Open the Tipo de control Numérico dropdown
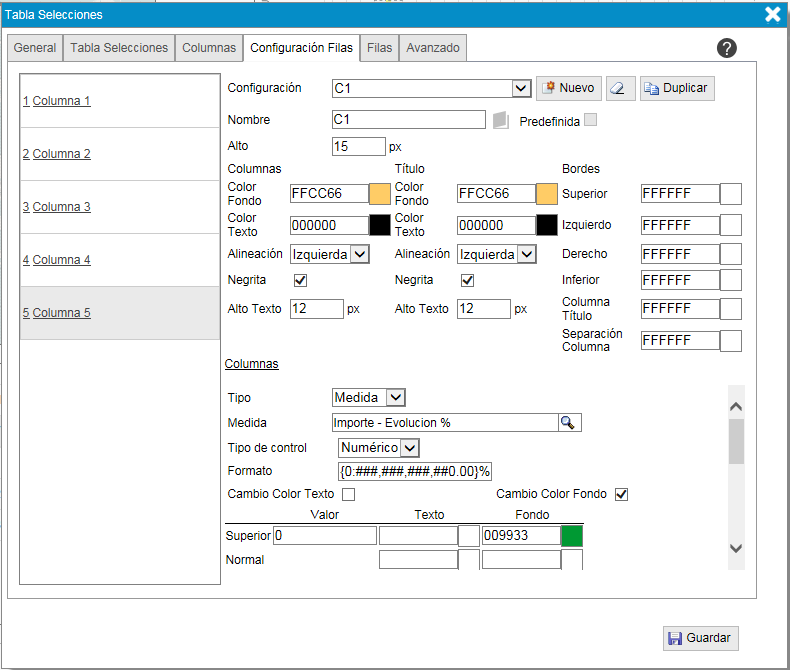The height and width of the screenshot is (670, 790). pos(409,448)
